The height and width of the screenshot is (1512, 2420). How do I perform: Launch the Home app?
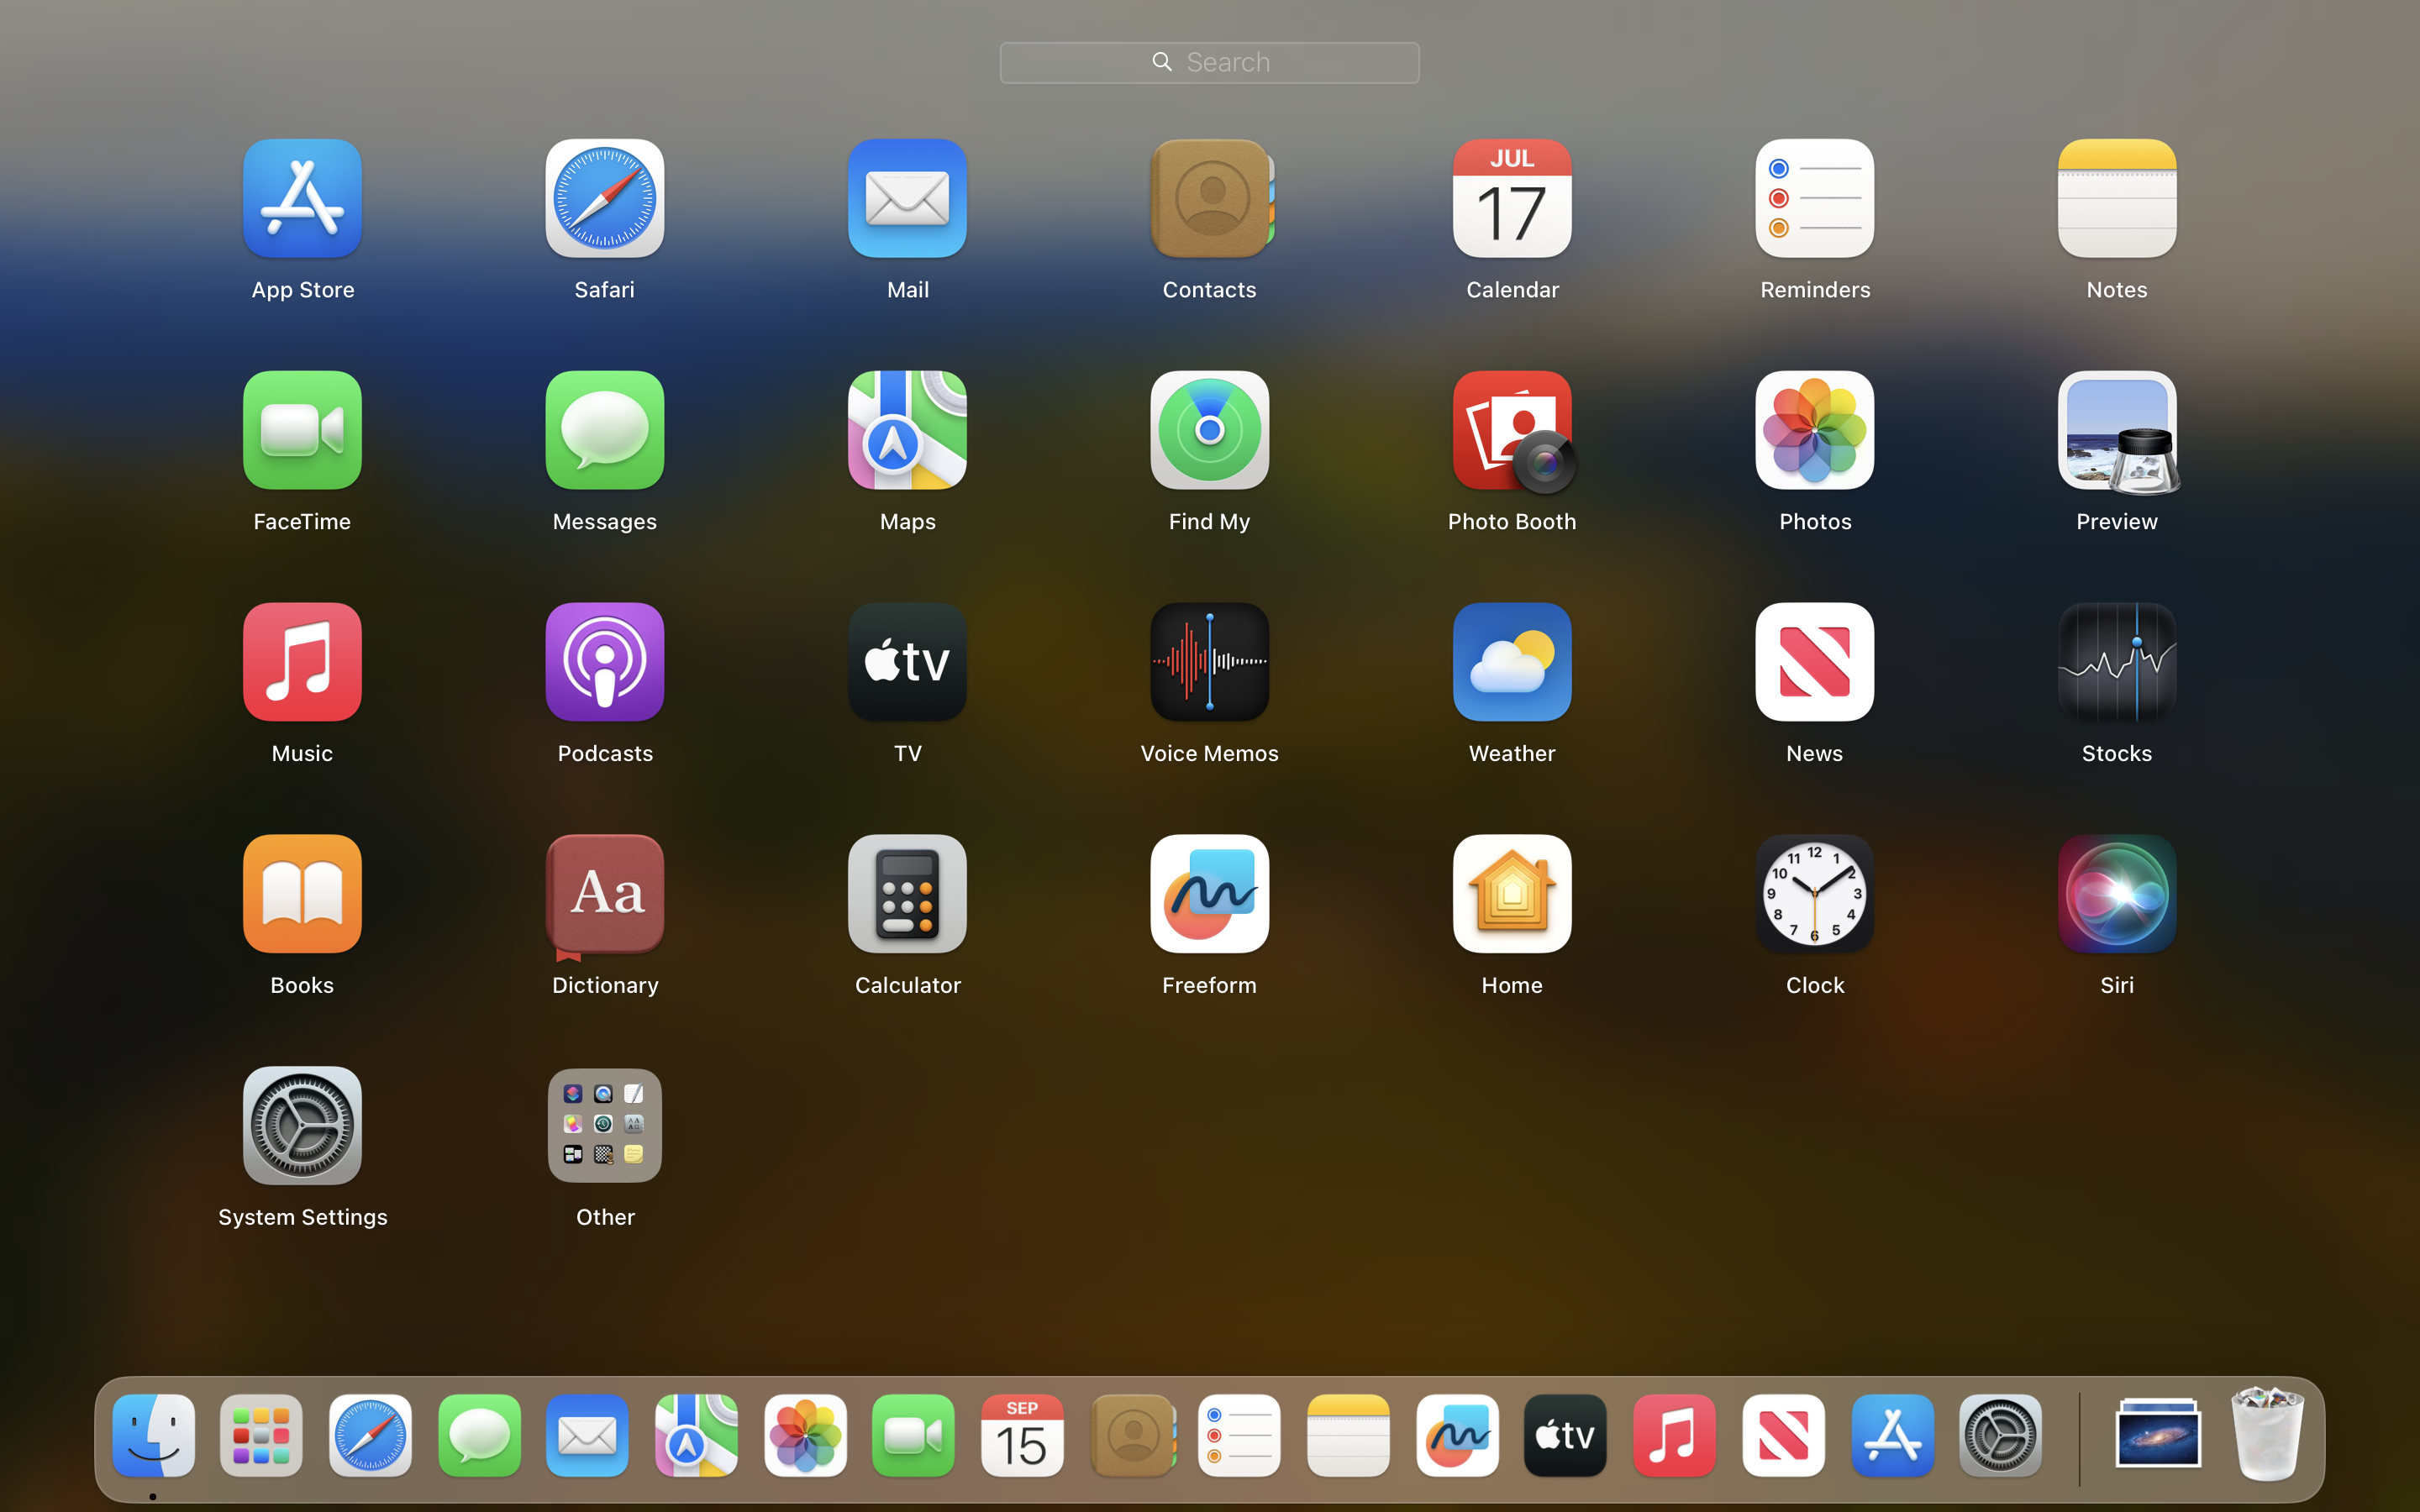[1511, 894]
